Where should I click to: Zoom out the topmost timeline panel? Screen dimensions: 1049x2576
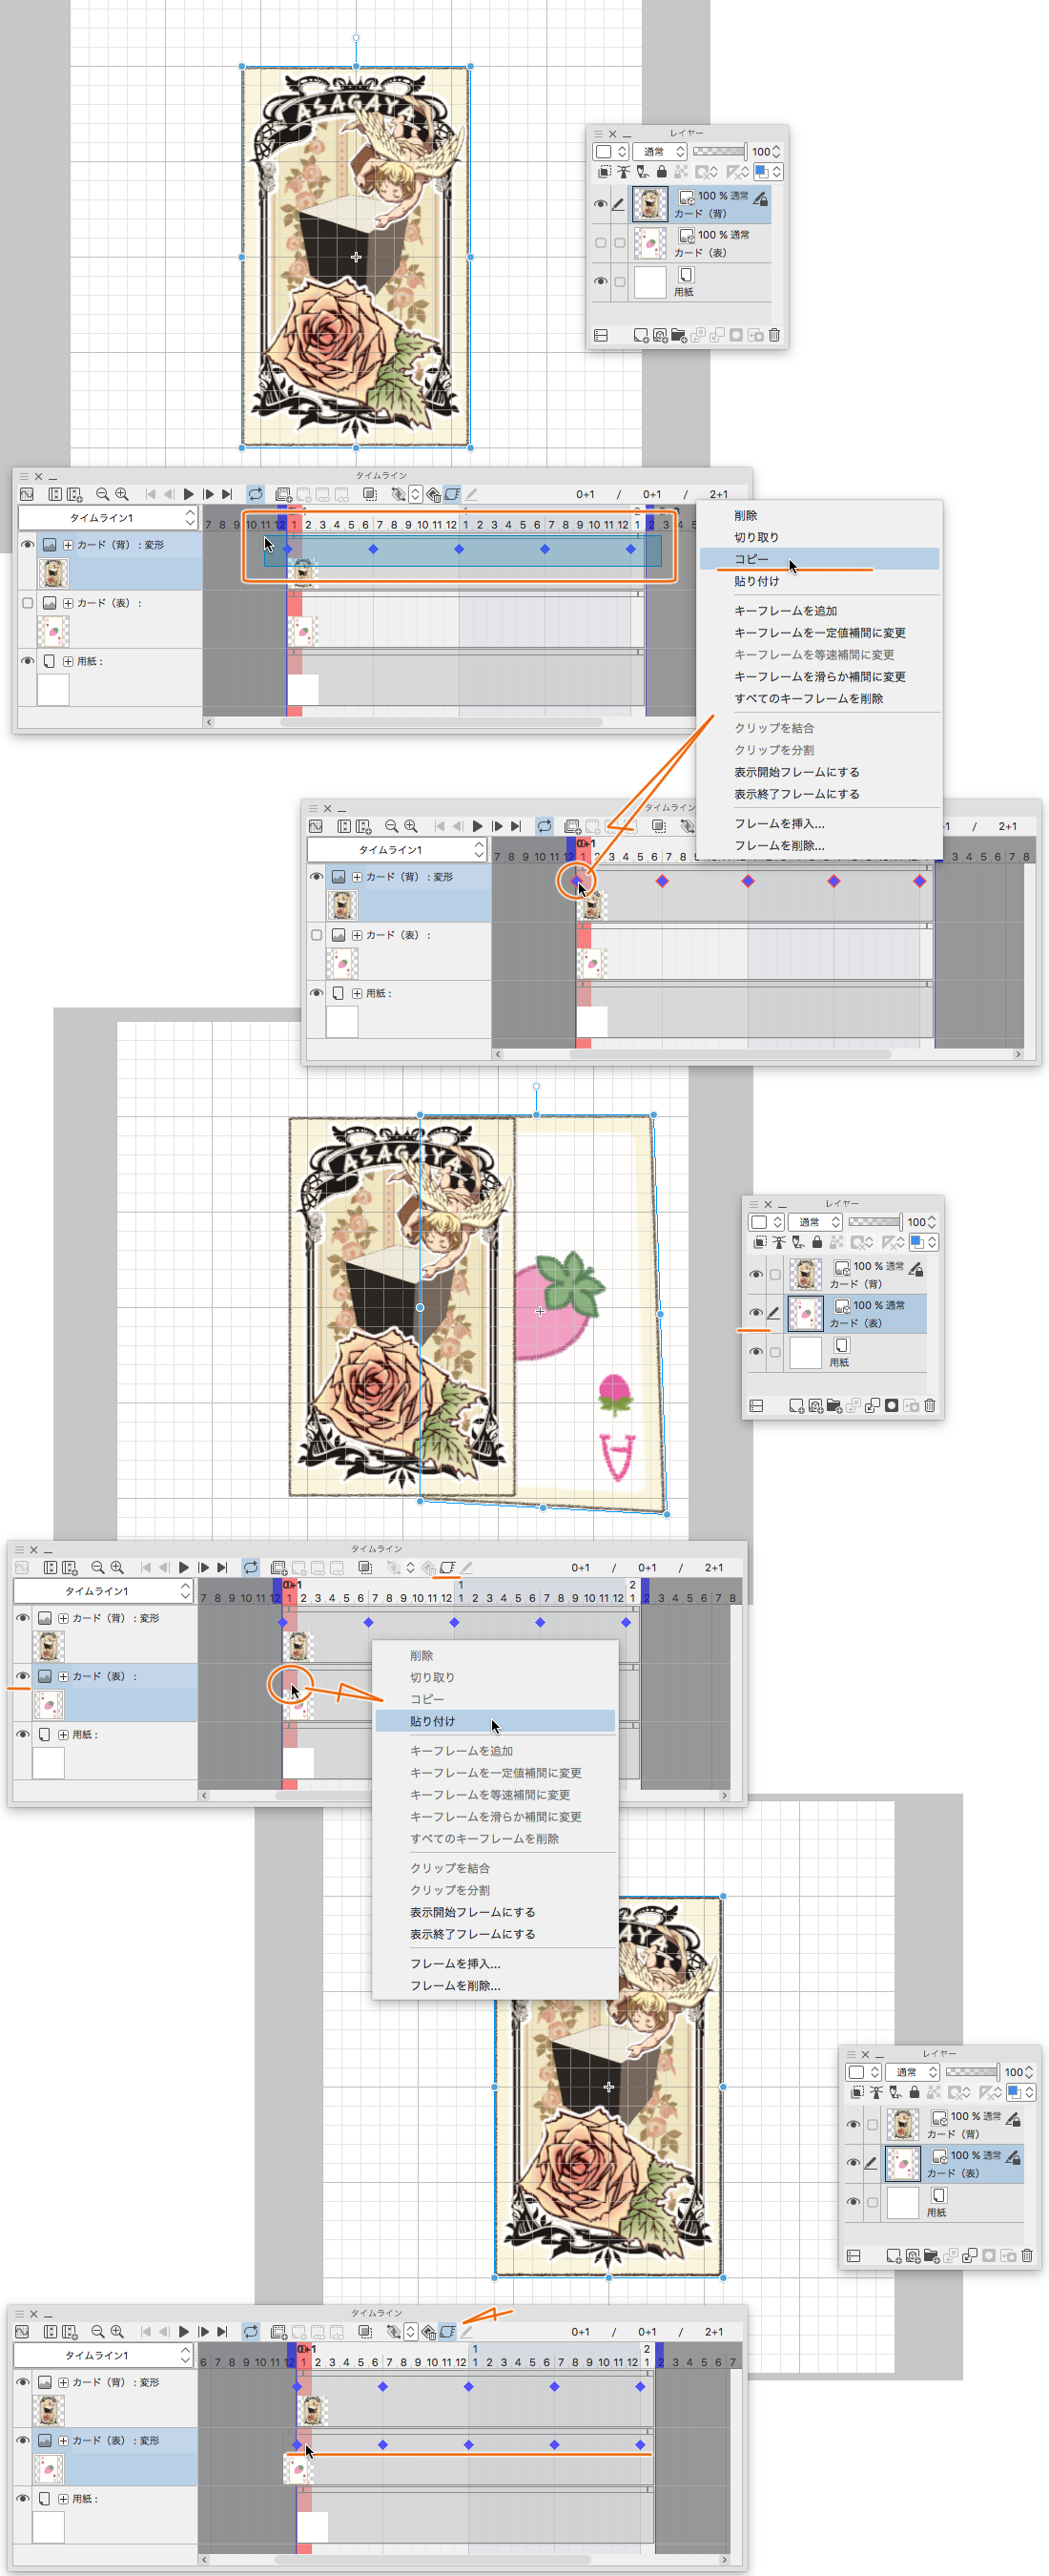[102, 494]
